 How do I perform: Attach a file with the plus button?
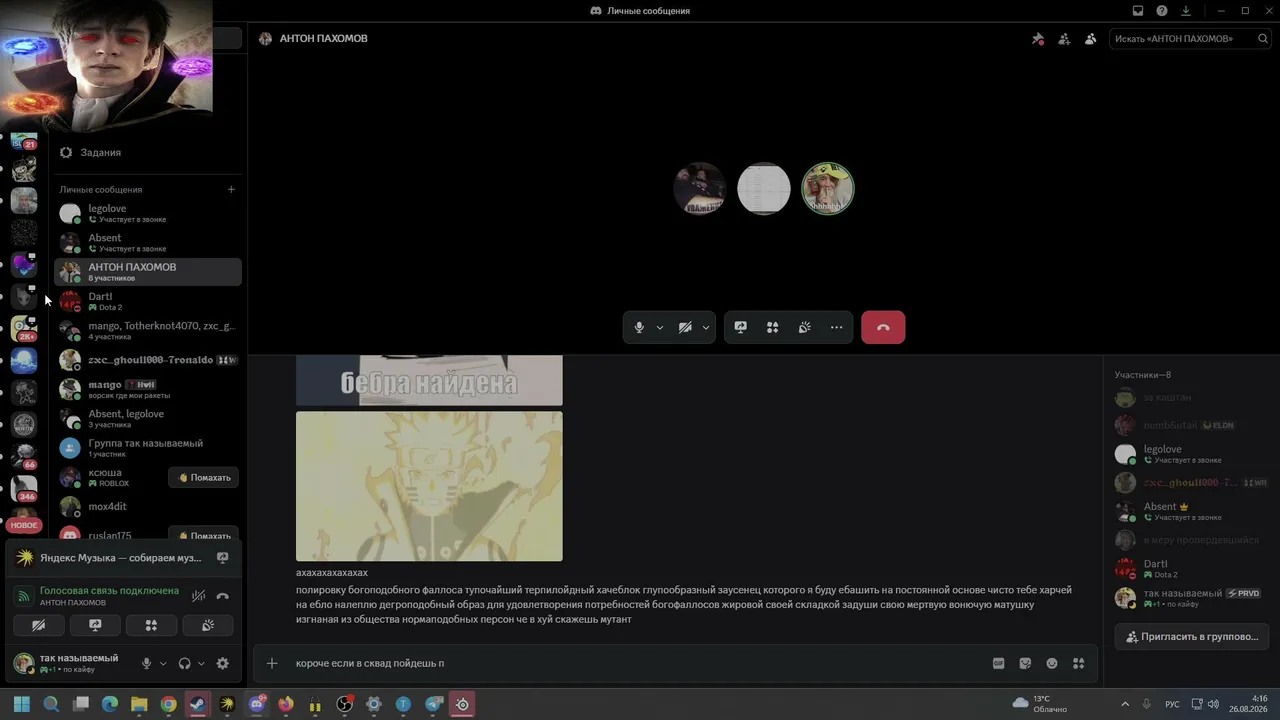272,663
